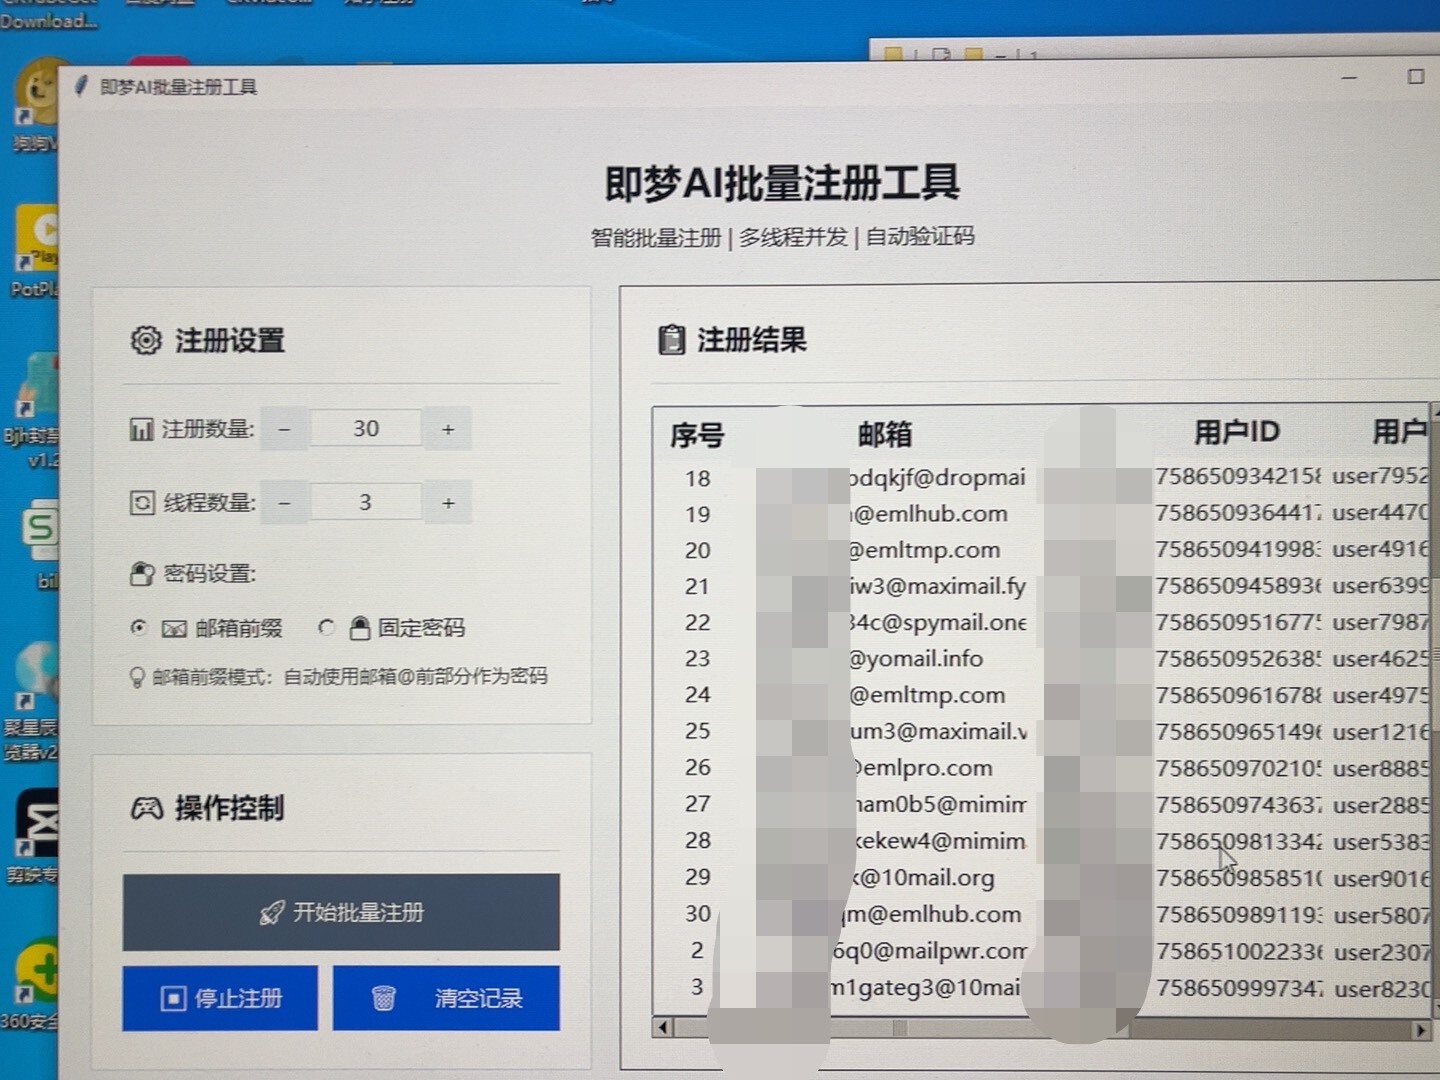
Task: Click the emlpro.com email in row 26
Action: pyautogui.click(x=922, y=768)
